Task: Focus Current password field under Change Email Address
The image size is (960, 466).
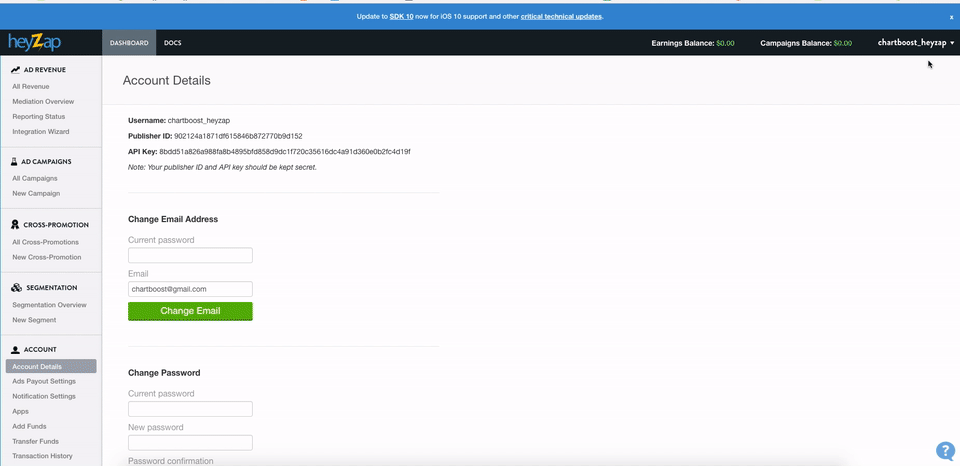Action: click(190, 255)
